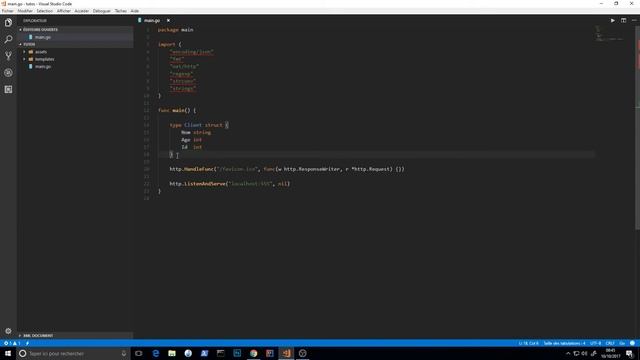The height and width of the screenshot is (360, 640).
Task: Launch Microsoft Edge from taskbar
Action: point(156,353)
